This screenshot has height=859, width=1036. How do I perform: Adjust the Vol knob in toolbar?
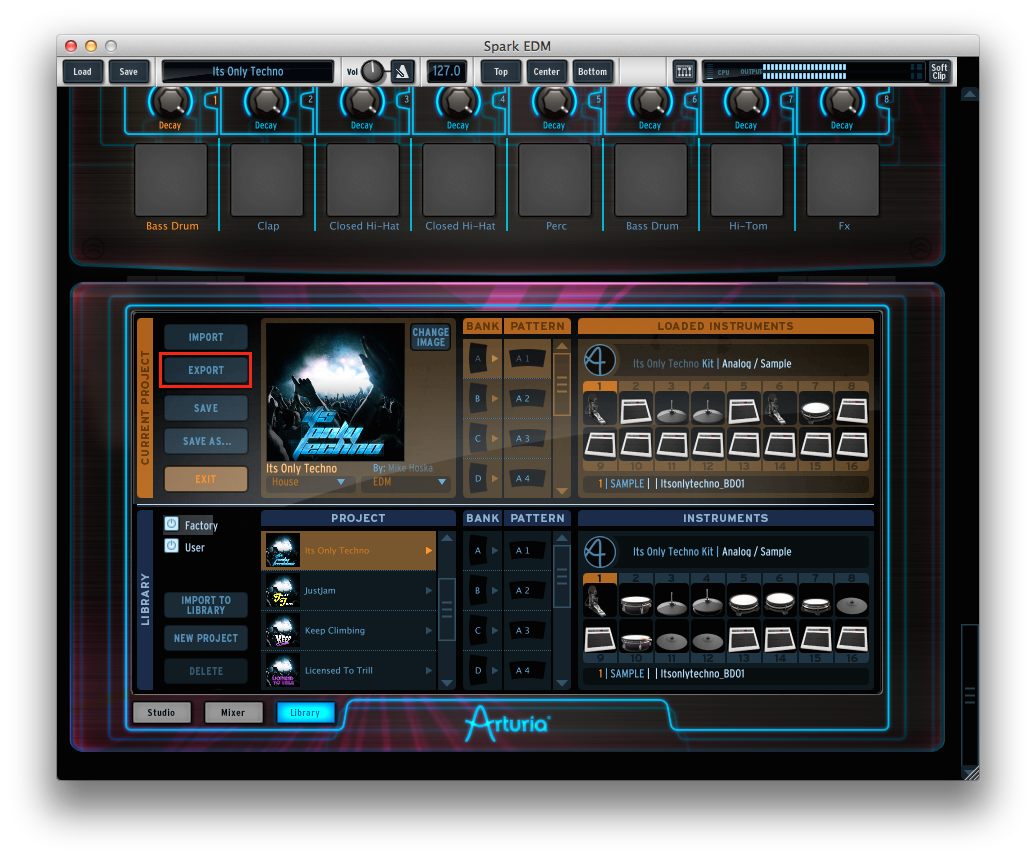coord(372,71)
